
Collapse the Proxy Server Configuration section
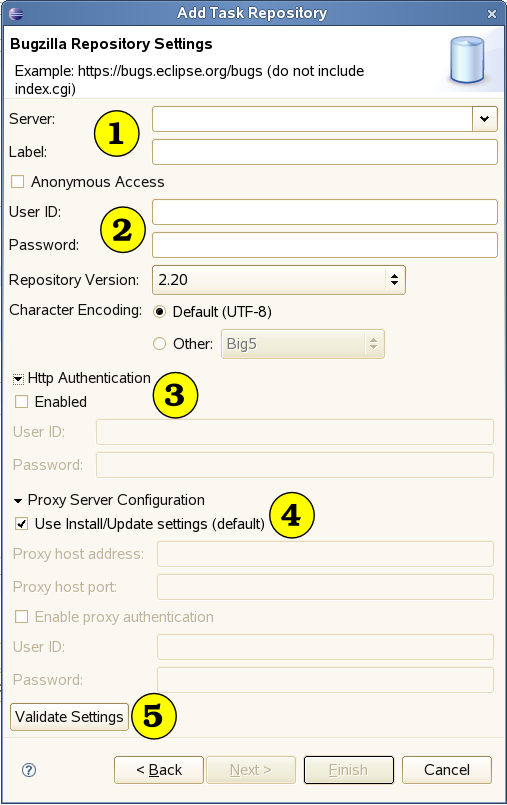pyautogui.click(x=18, y=501)
